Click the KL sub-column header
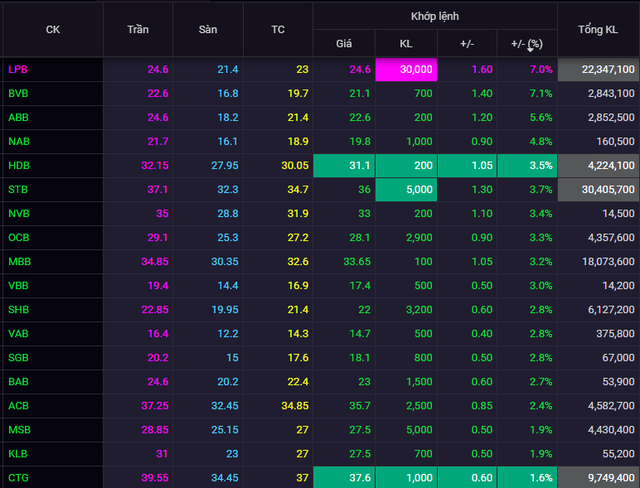The height and width of the screenshot is (488, 640). click(x=405, y=44)
